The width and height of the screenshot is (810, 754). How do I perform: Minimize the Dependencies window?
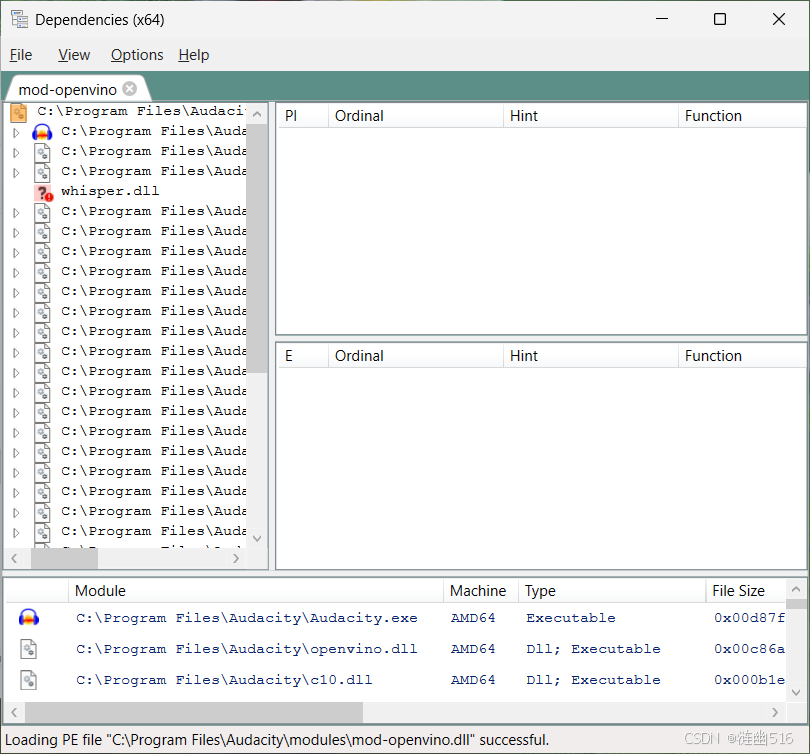click(662, 19)
